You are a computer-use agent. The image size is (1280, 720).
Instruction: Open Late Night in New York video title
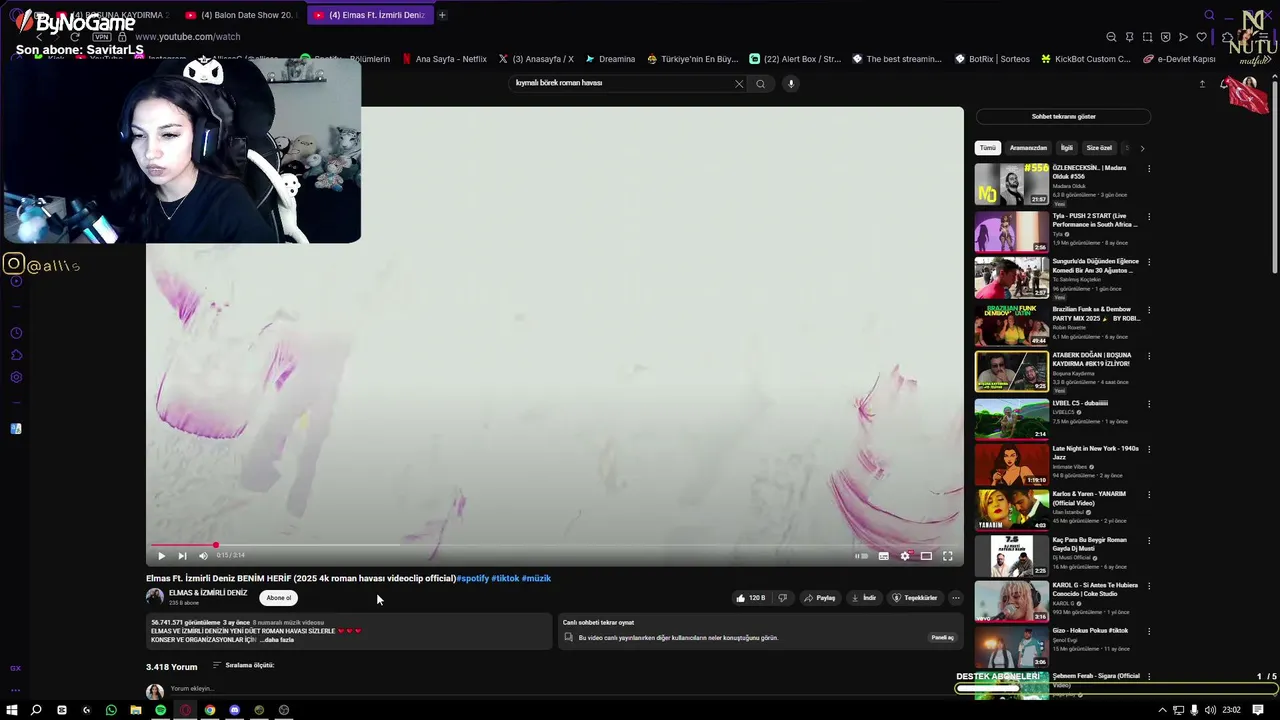click(1095, 452)
